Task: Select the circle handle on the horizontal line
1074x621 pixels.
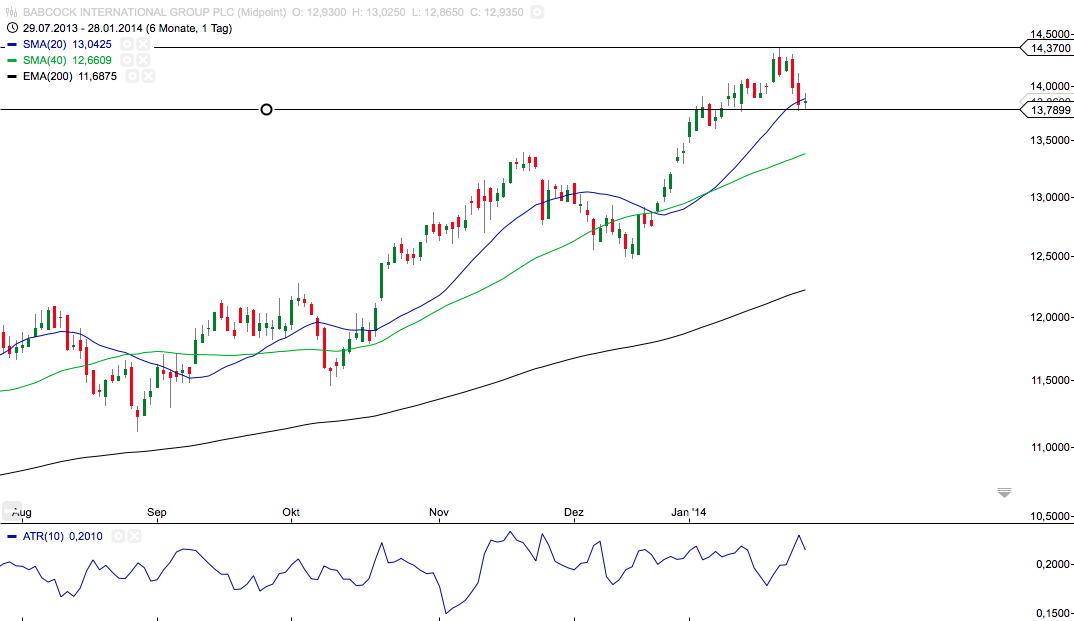Action: pyautogui.click(x=266, y=110)
